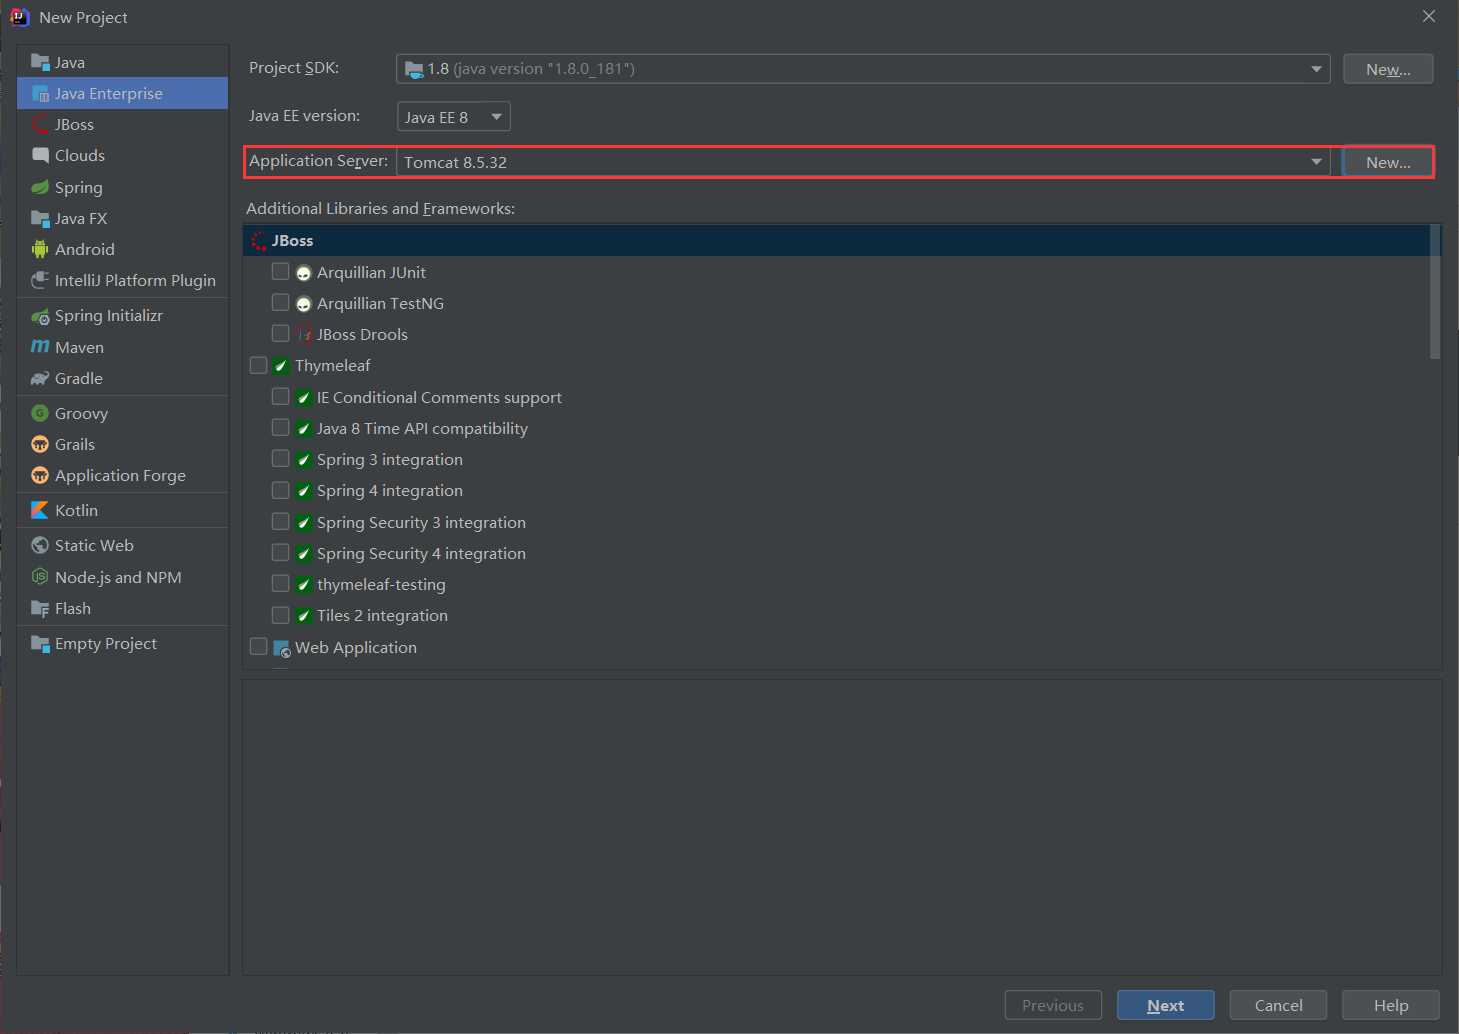Image resolution: width=1459 pixels, height=1034 pixels.
Task: Click the IntelliJ IDEA logo in title bar
Action: pyautogui.click(x=19, y=17)
